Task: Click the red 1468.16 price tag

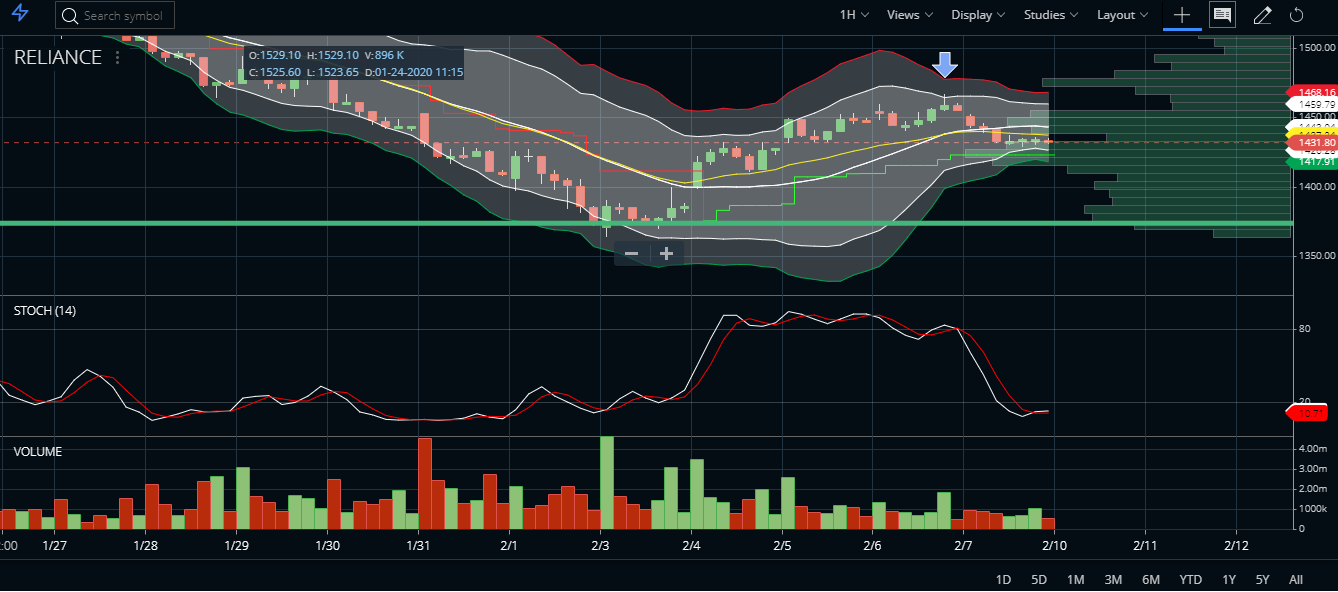Action: coord(1310,92)
